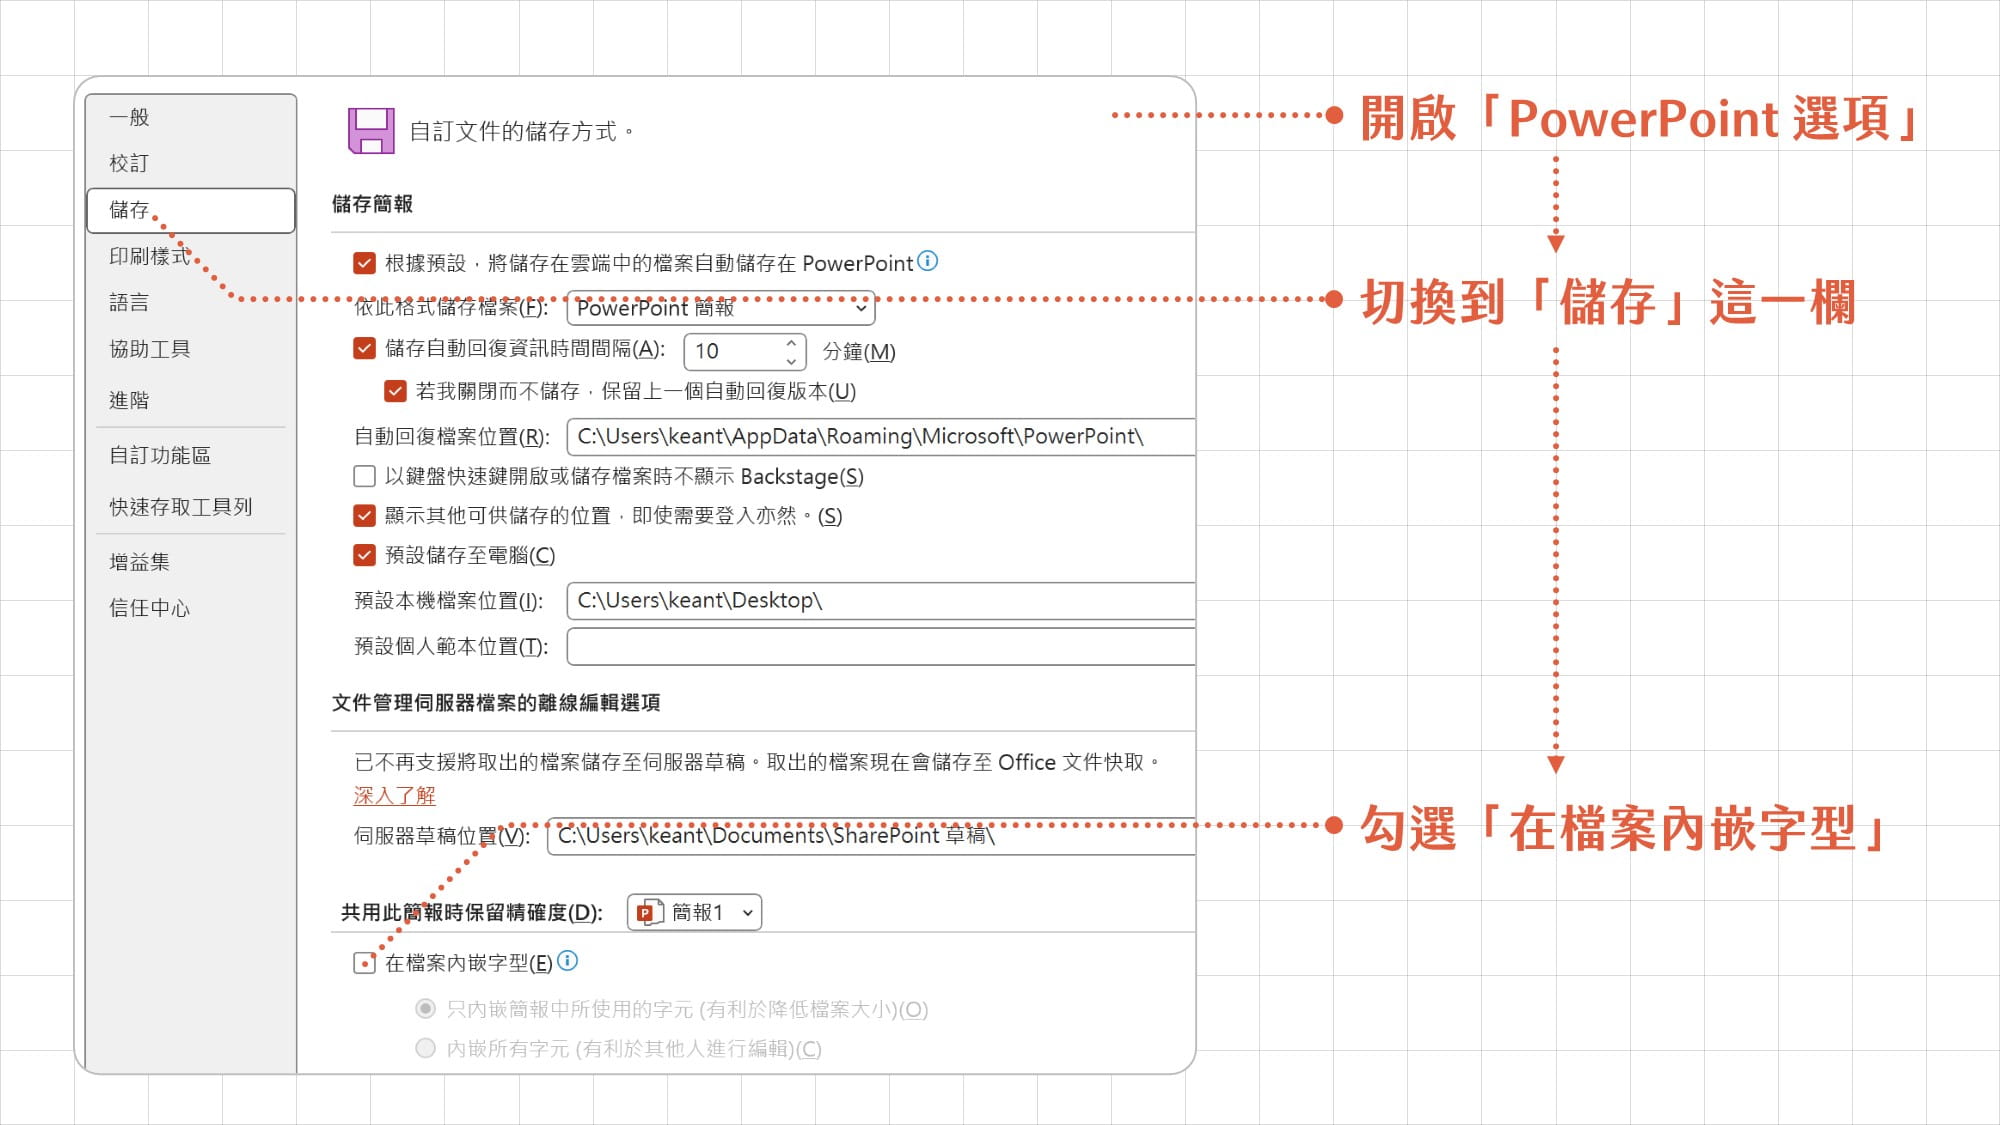
Task: Click the autorecover minutes field showing 10
Action: (x=733, y=351)
